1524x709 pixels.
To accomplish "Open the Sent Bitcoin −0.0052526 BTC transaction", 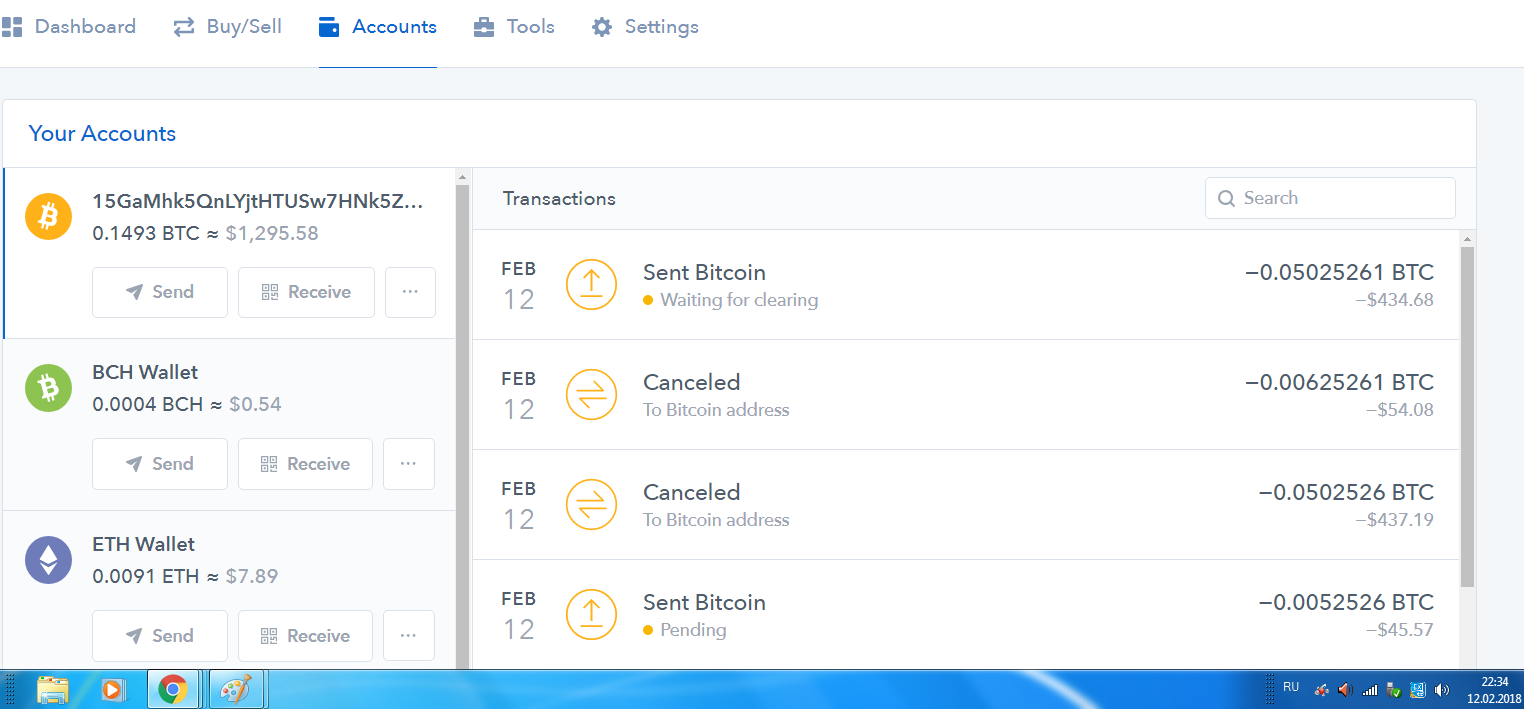I will [x=966, y=615].
